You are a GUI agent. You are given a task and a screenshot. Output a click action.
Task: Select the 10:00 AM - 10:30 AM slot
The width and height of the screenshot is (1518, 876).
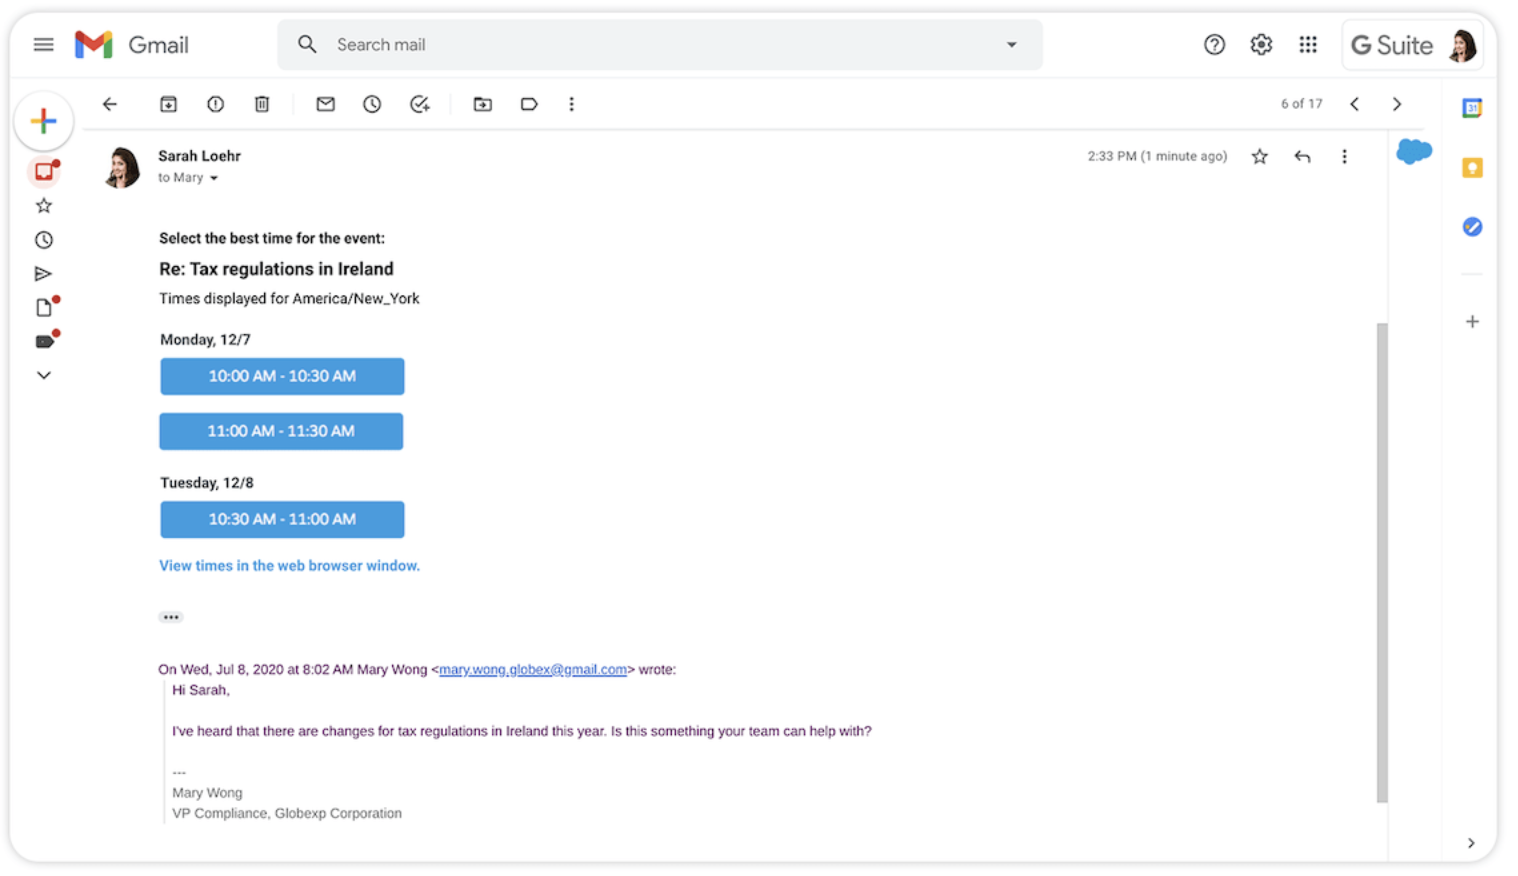tap(282, 376)
